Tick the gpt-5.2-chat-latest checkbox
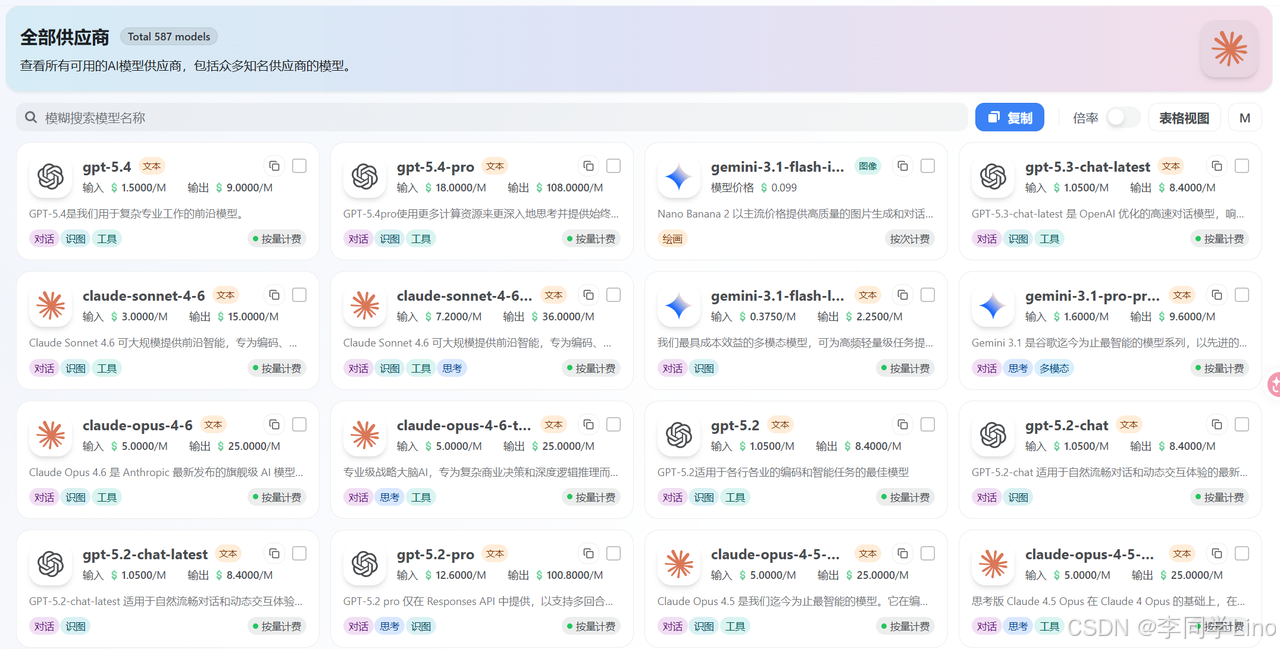Screen dimensions: 1280x649 [299, 553]
